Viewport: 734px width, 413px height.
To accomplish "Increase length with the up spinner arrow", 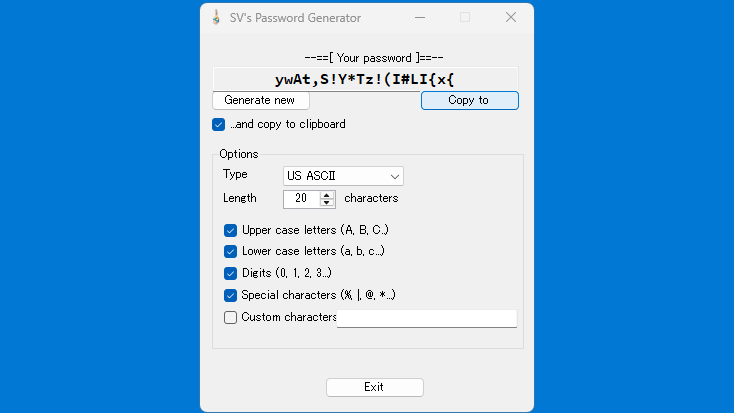I will point(327,195).
